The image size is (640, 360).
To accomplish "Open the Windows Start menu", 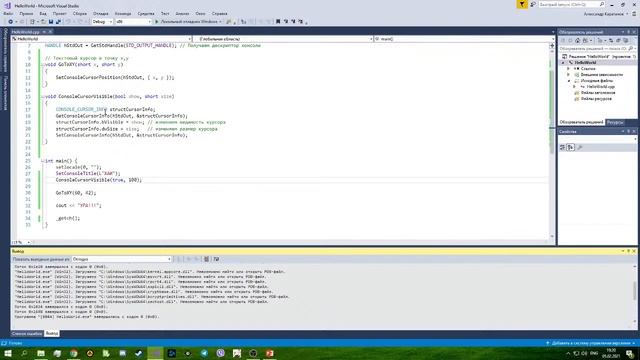I will click(8, 353).
